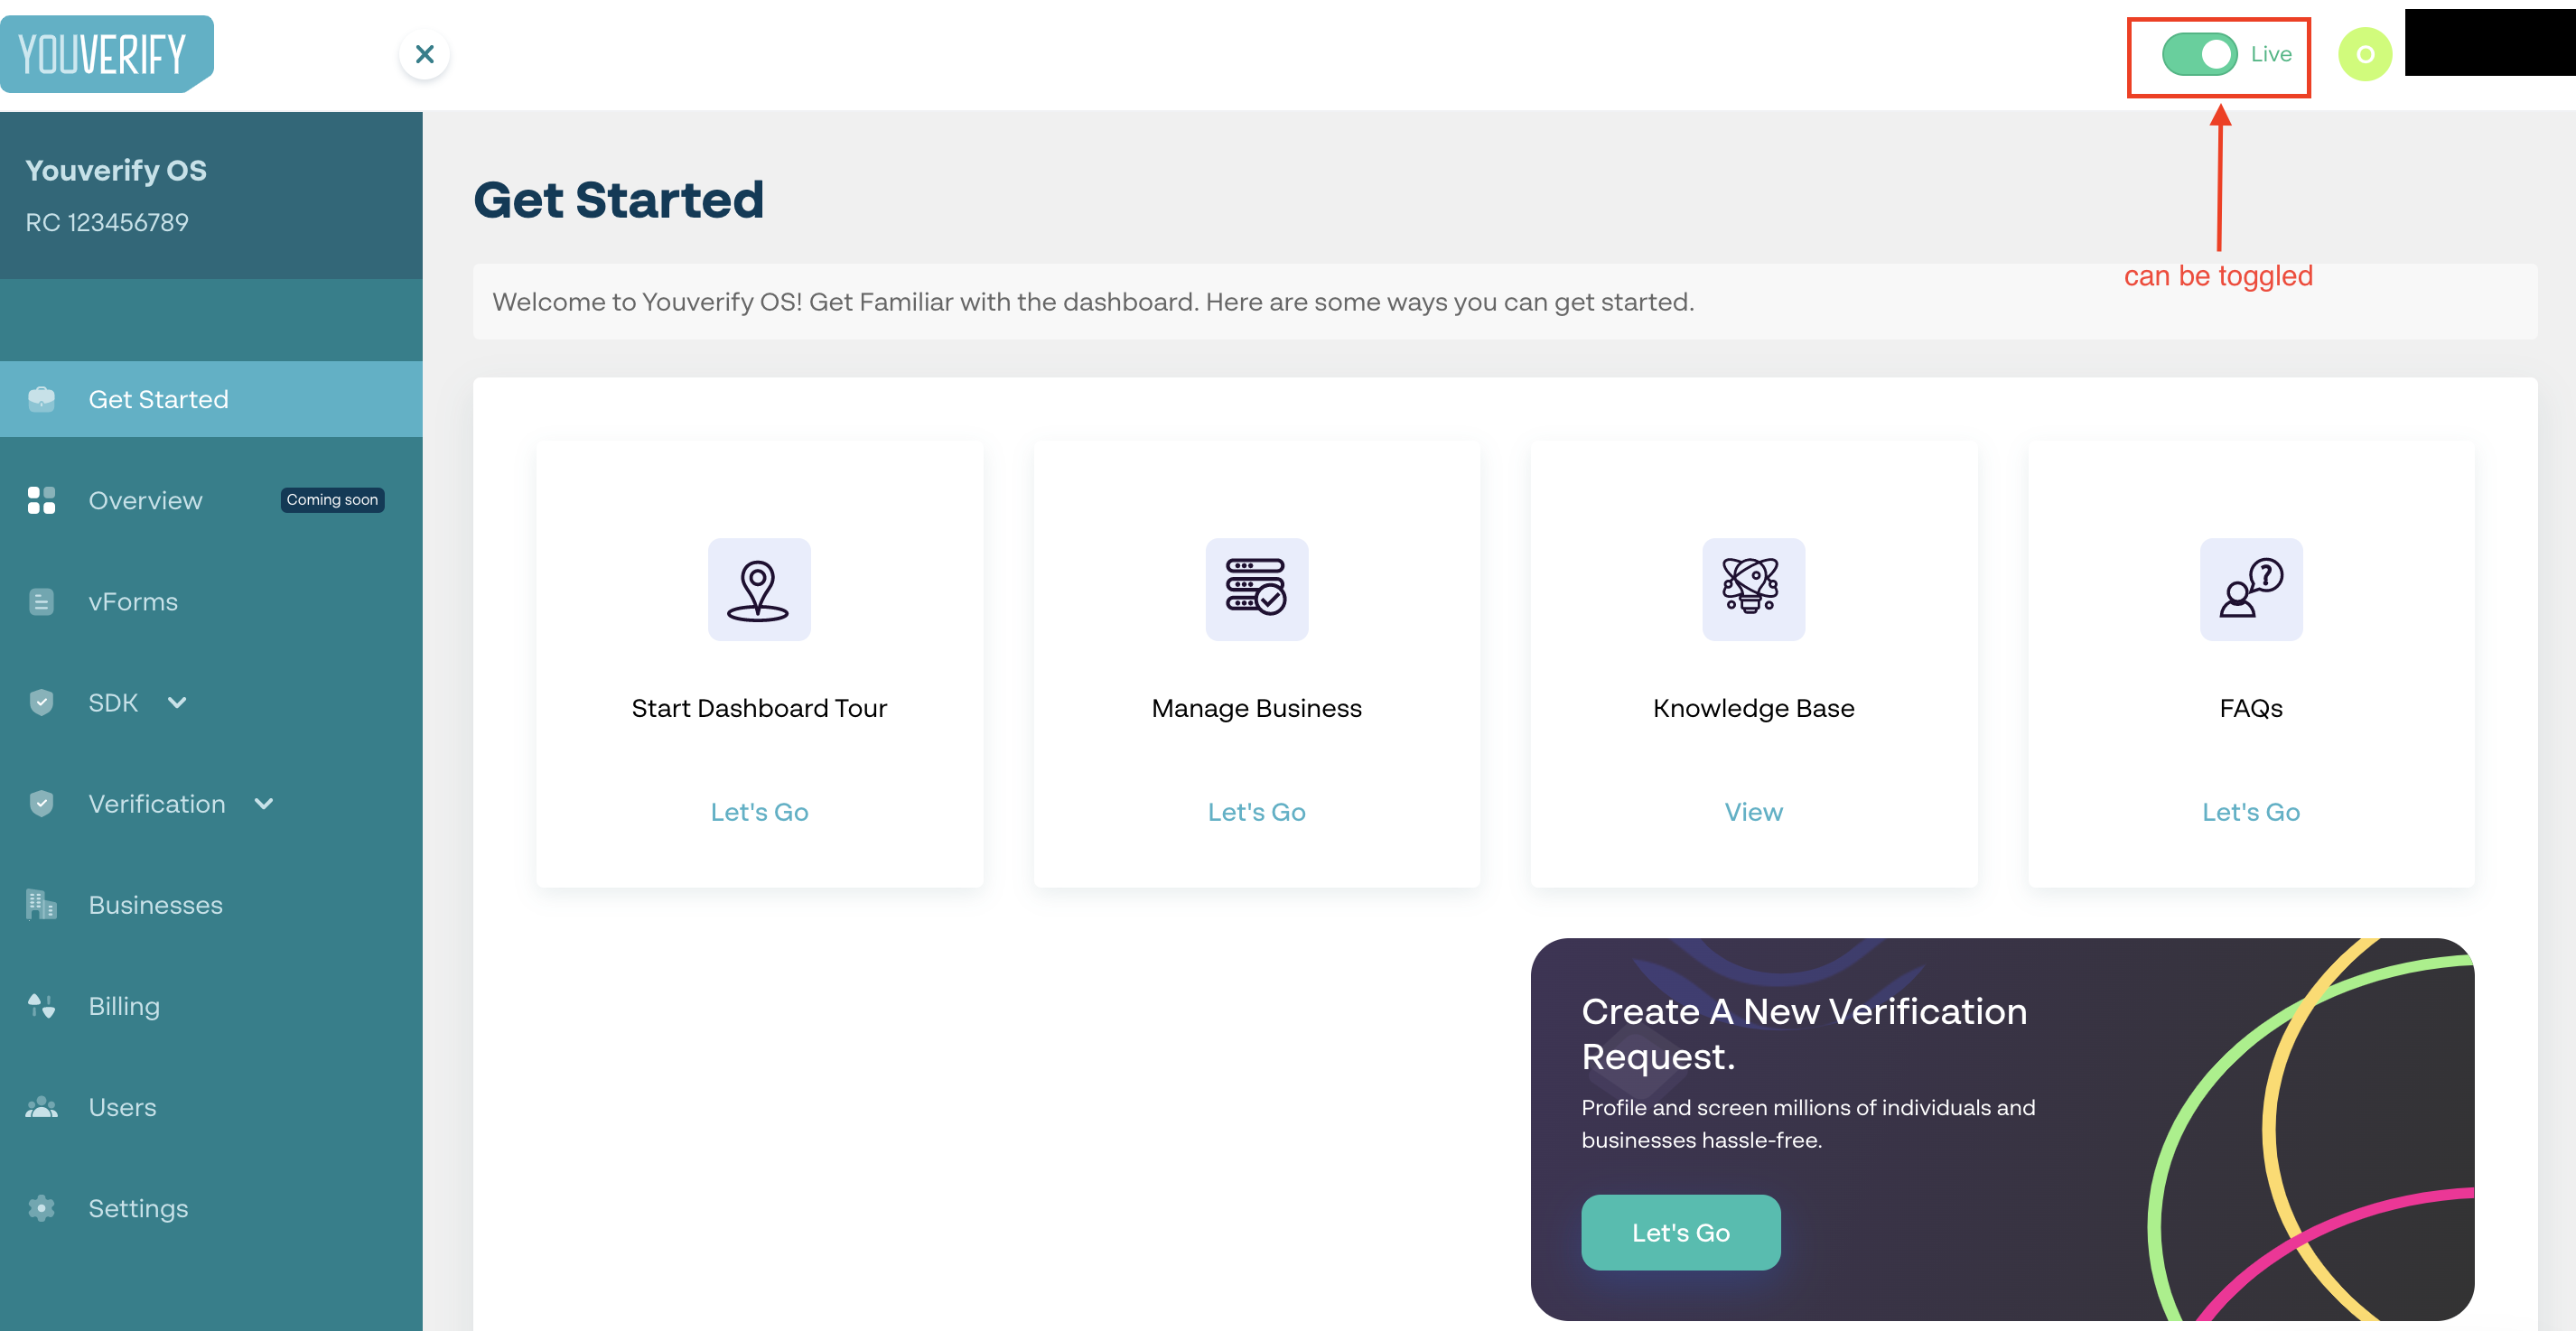The height and width of the screenshot is (1331, 2576).
Task: Open Businesses from the sidebar
Action: tap(155, 904)
